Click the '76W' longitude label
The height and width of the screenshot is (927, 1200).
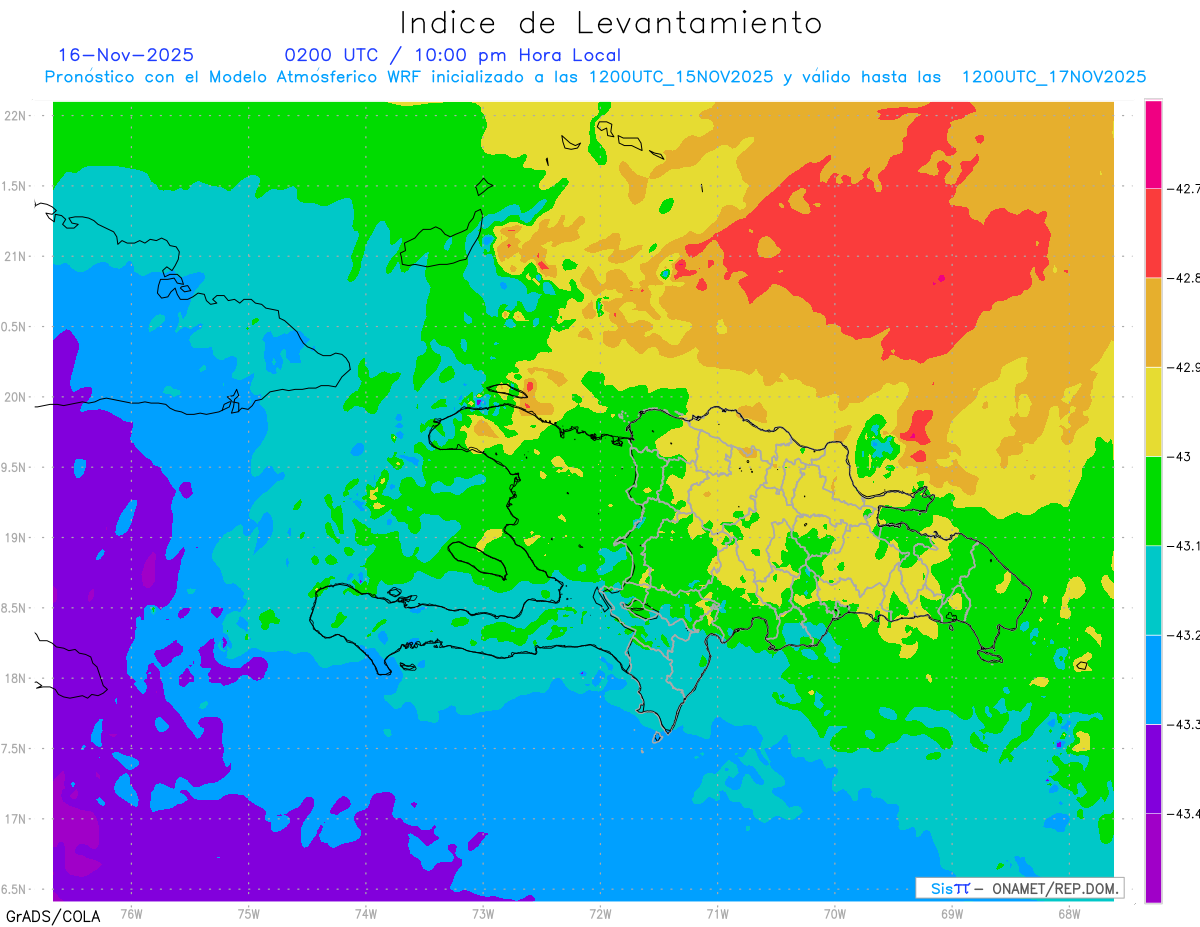tap(131, 913)
